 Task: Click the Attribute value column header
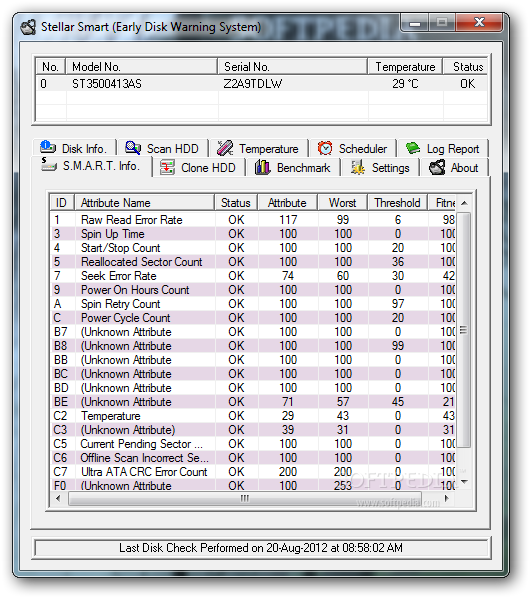click(288, 203)
